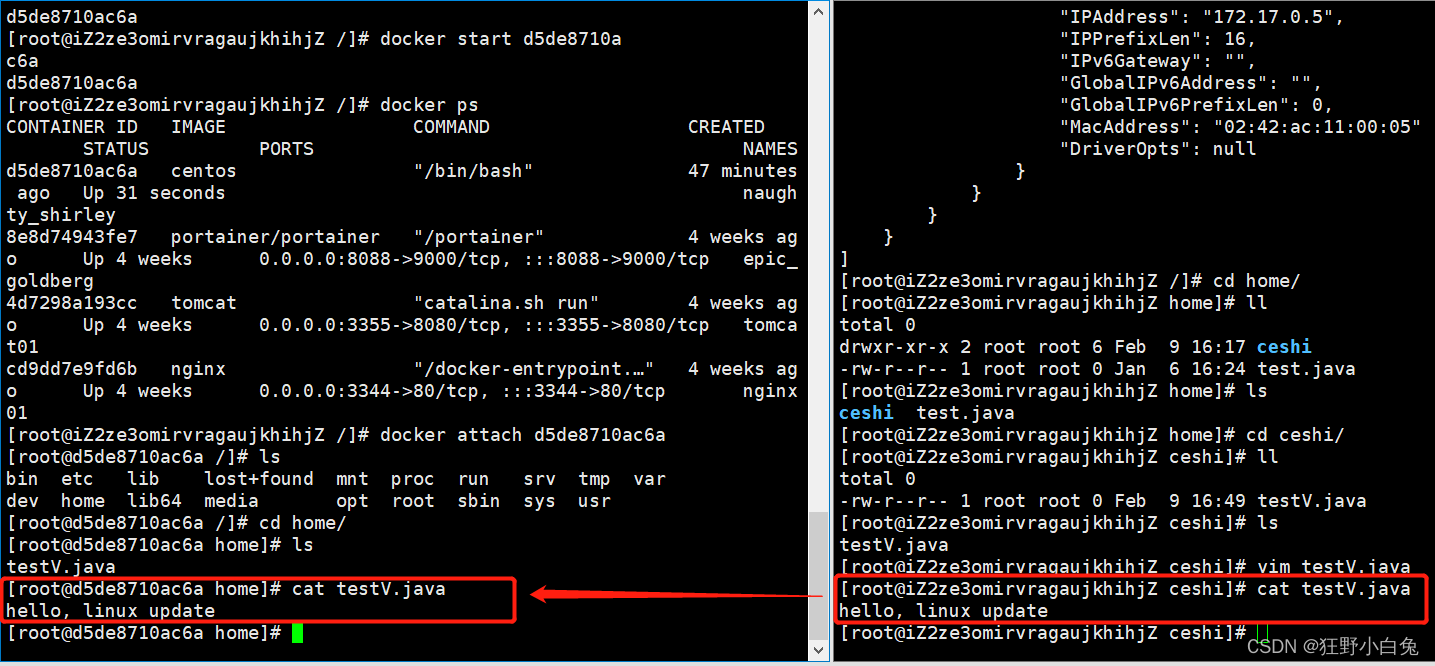Click the "DriverOpts": null line

(1158, 149)
